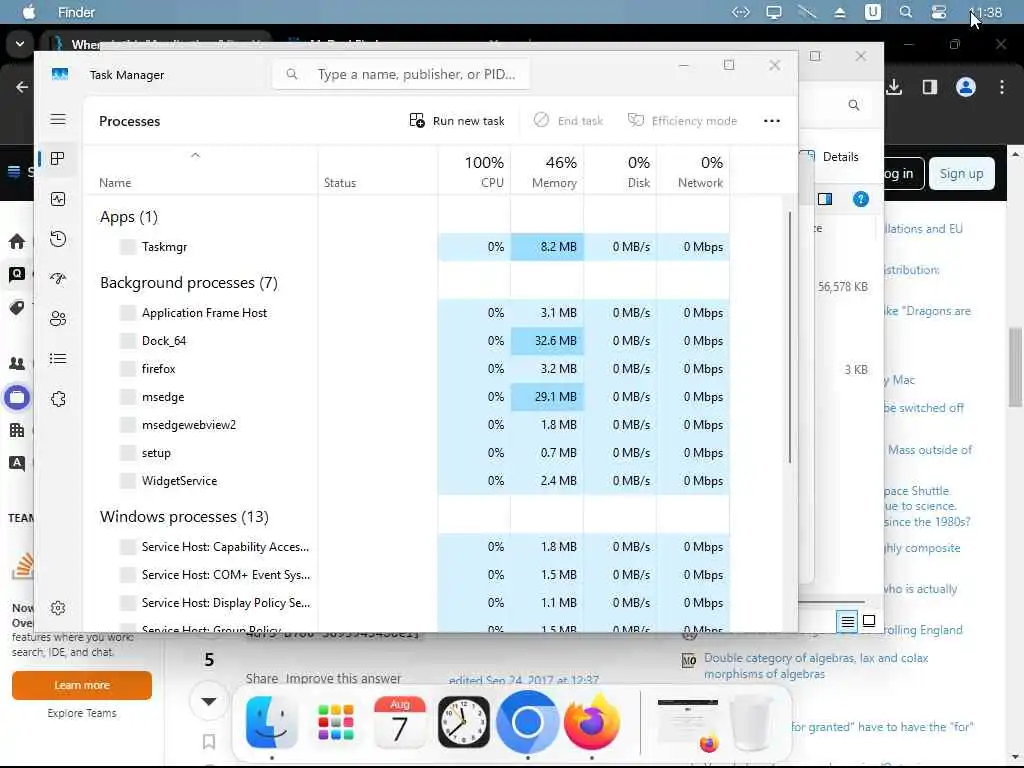1024x768 pixels.
Task: Open Task Manager settings gear
Action: tap(58, 608)
